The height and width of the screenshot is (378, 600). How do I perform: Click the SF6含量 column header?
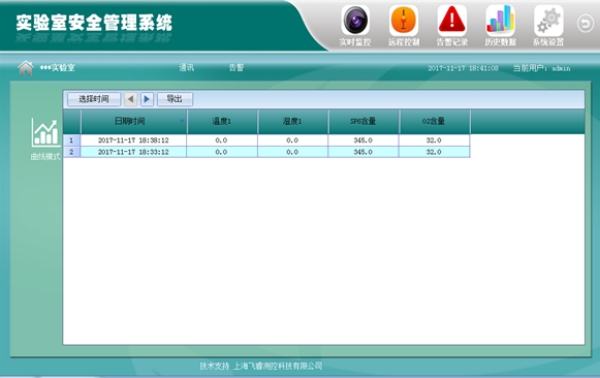364,122
